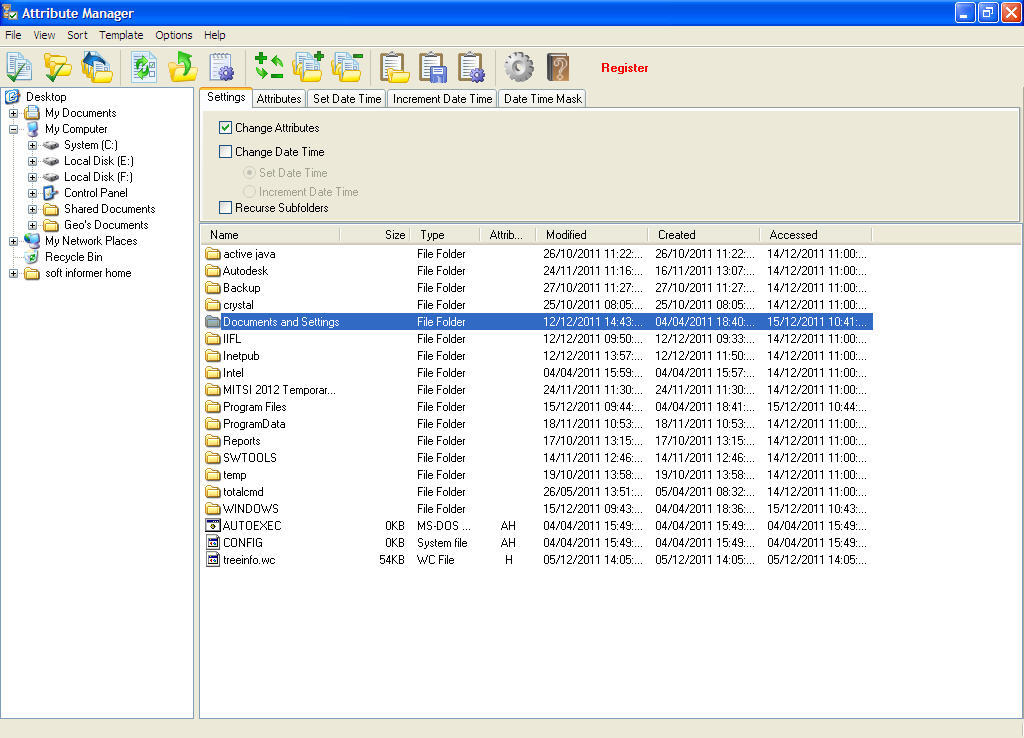Select the add folder to clipboard icon

308,66
